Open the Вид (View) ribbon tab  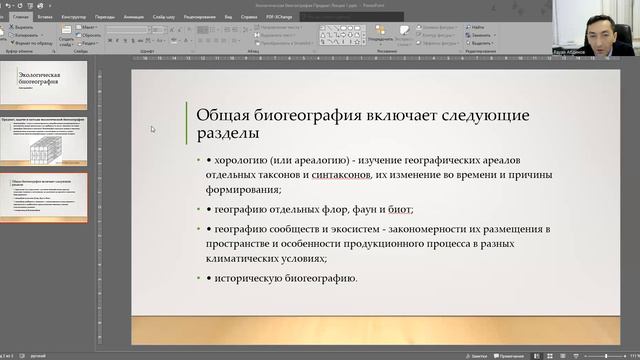coord(228,17)
